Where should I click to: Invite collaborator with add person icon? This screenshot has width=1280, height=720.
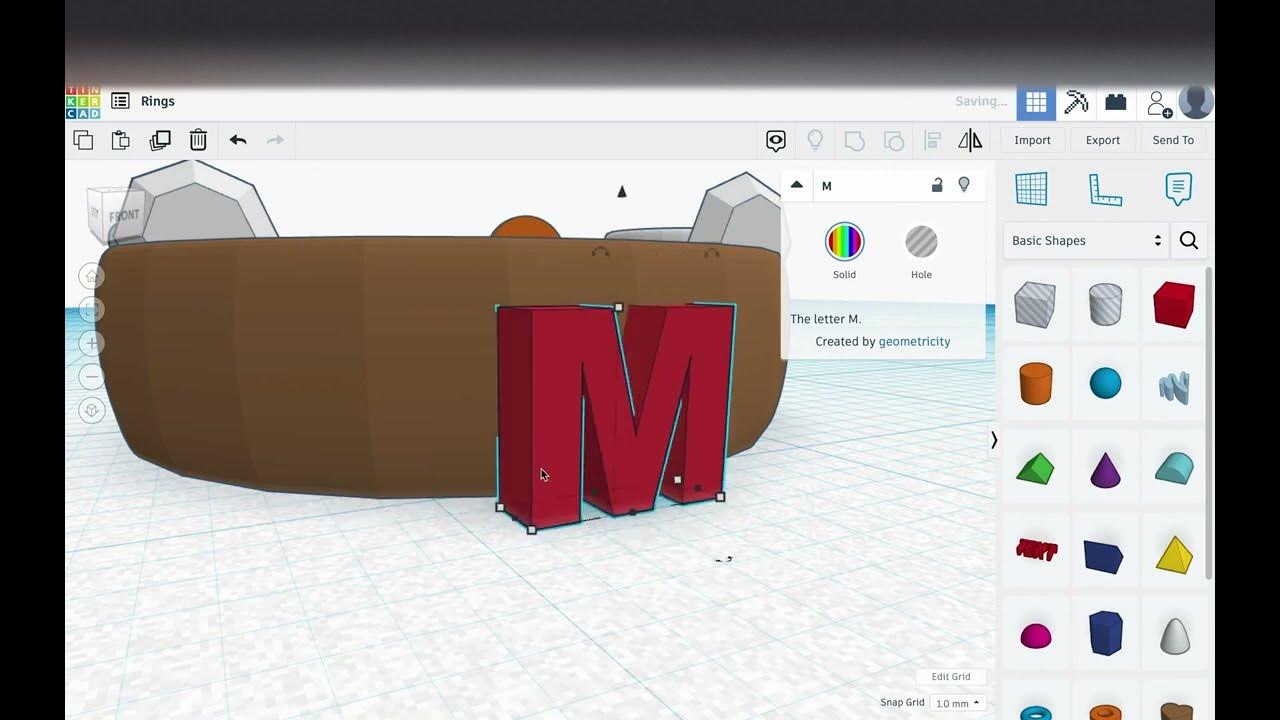[x=1159, y=103]
